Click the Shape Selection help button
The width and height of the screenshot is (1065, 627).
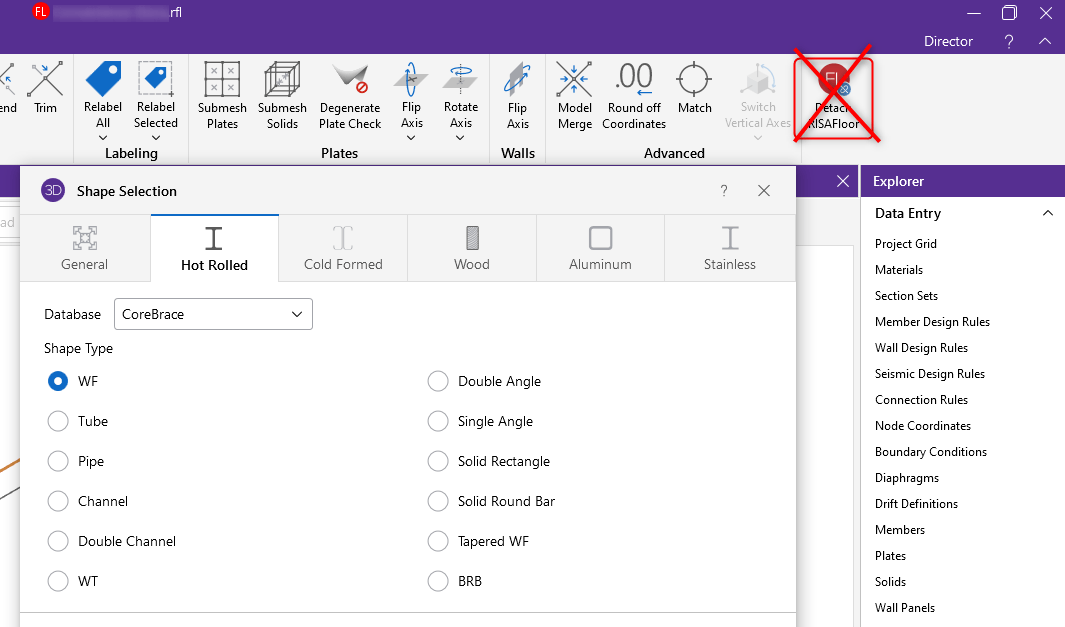pyautogui.click(x=724, y=191)
